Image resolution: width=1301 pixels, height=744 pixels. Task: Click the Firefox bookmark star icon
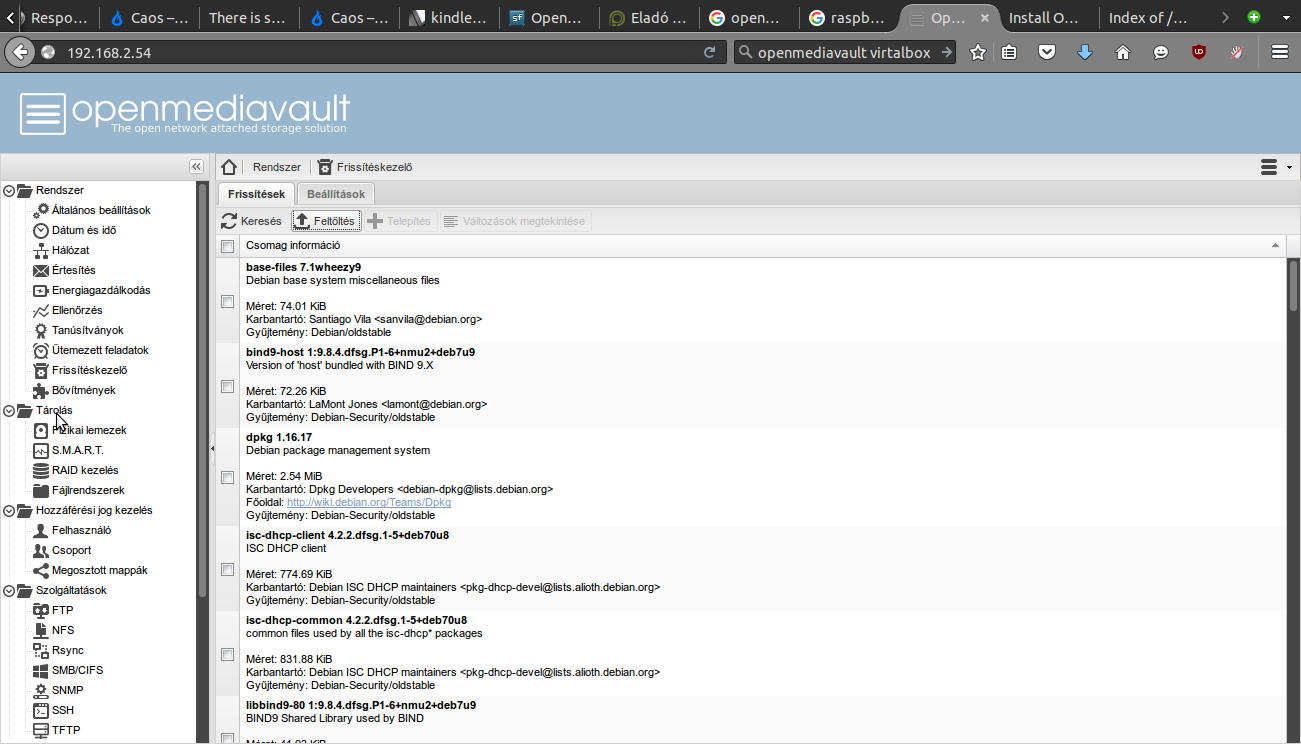[x=978, y=52]
